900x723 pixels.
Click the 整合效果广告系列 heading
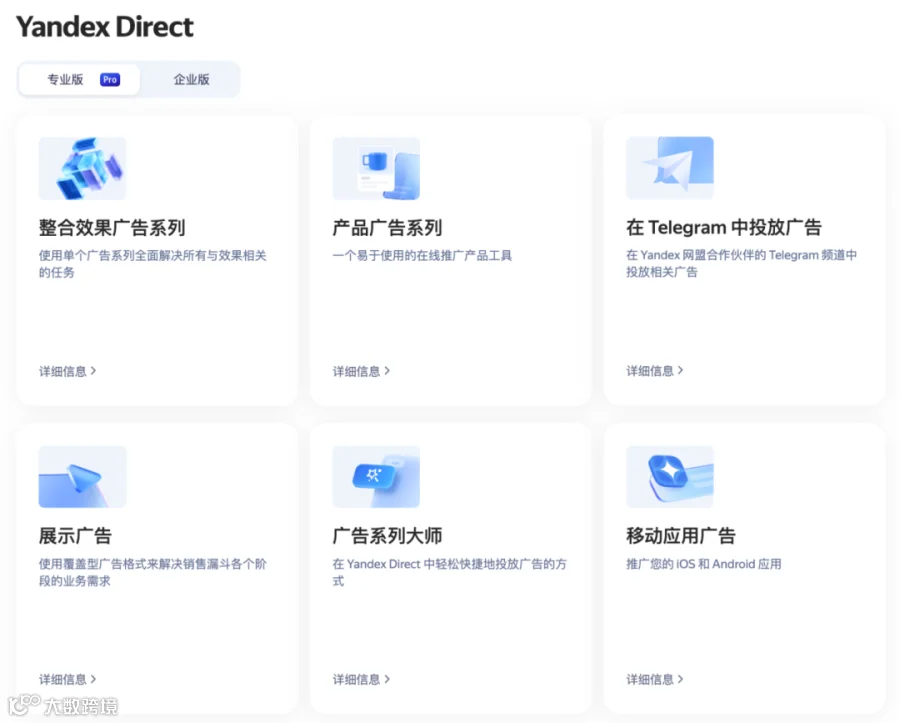click(x=112, y=228)
